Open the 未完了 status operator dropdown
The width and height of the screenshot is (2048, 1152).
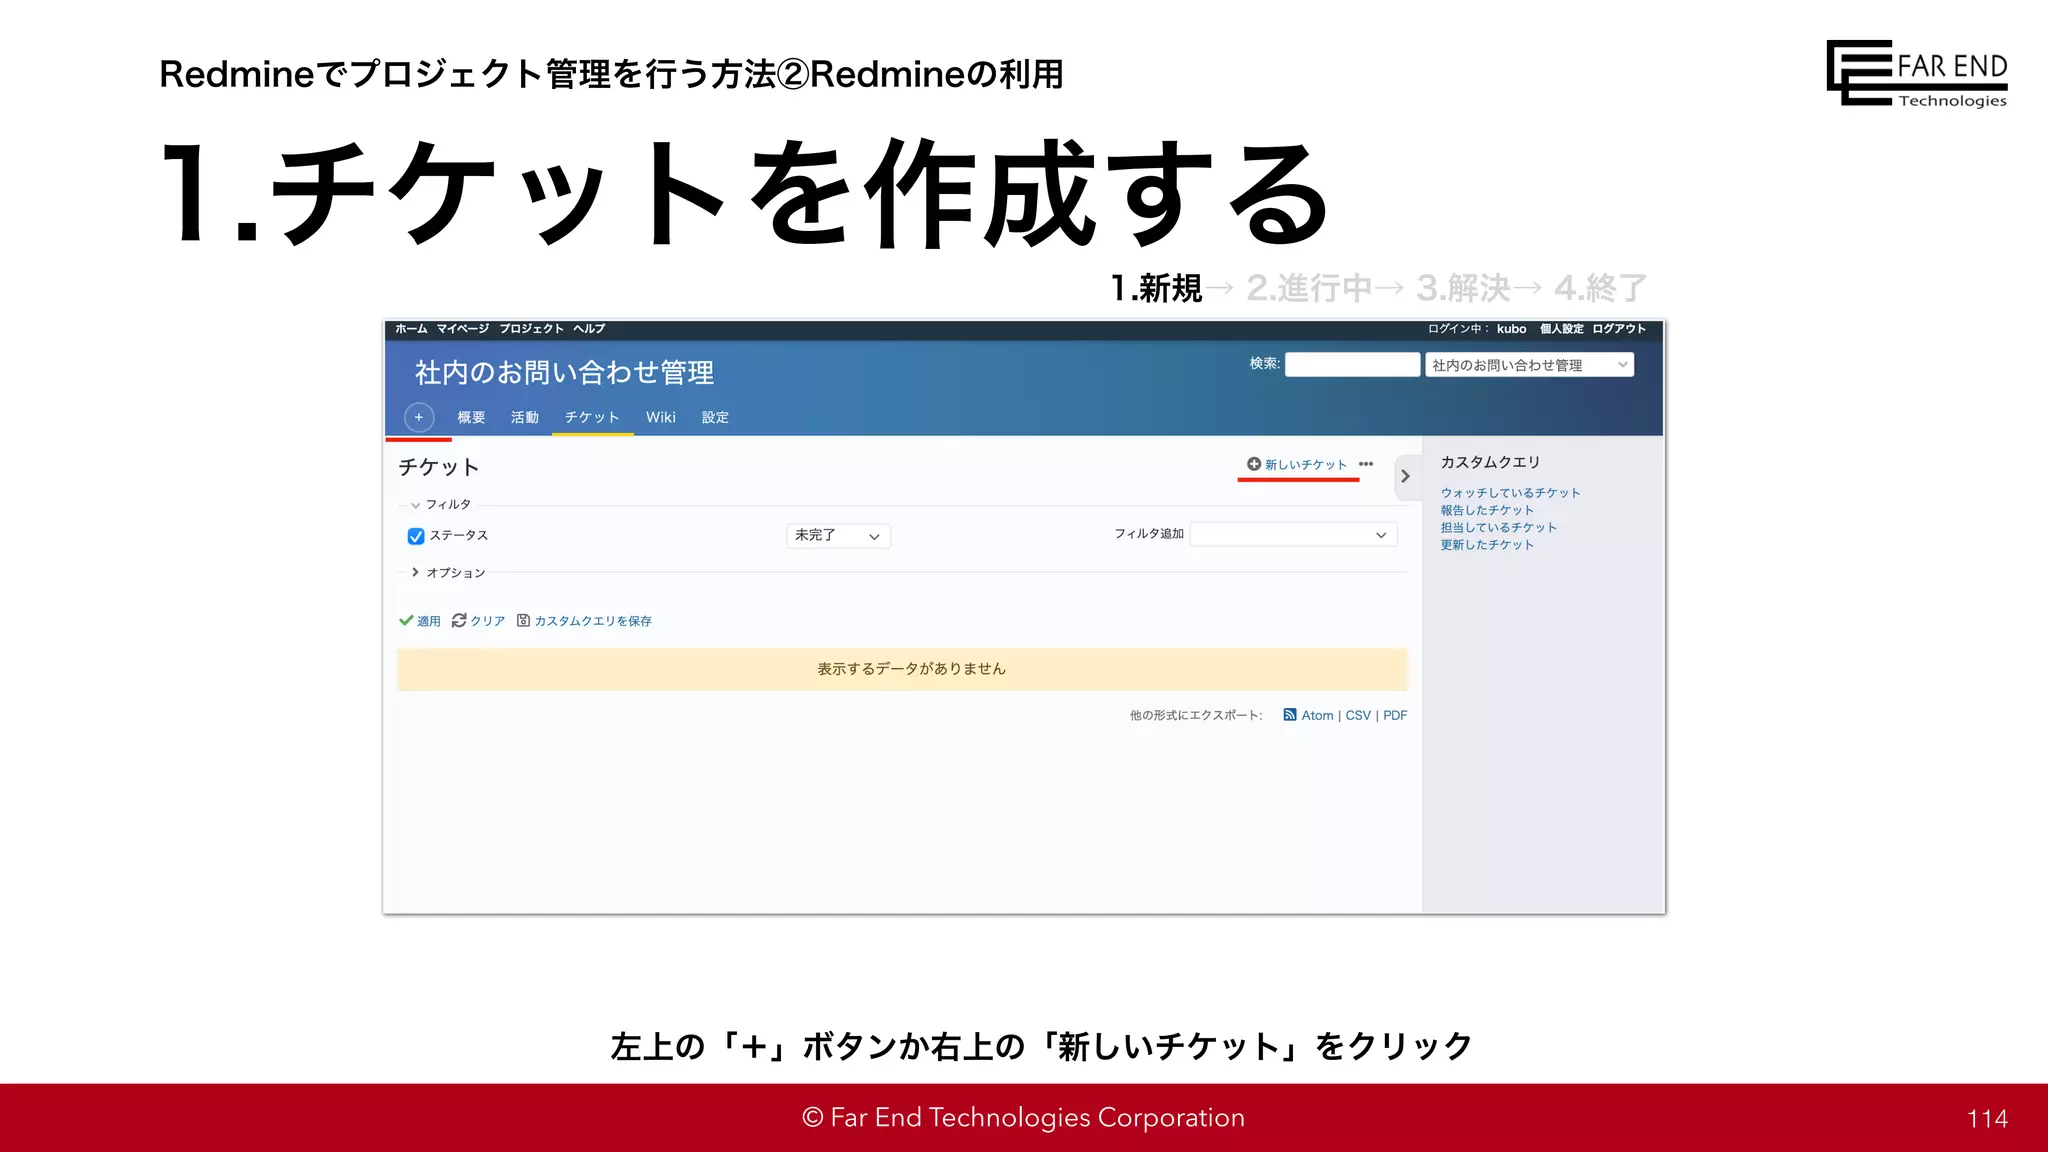[x=838, y=536]
